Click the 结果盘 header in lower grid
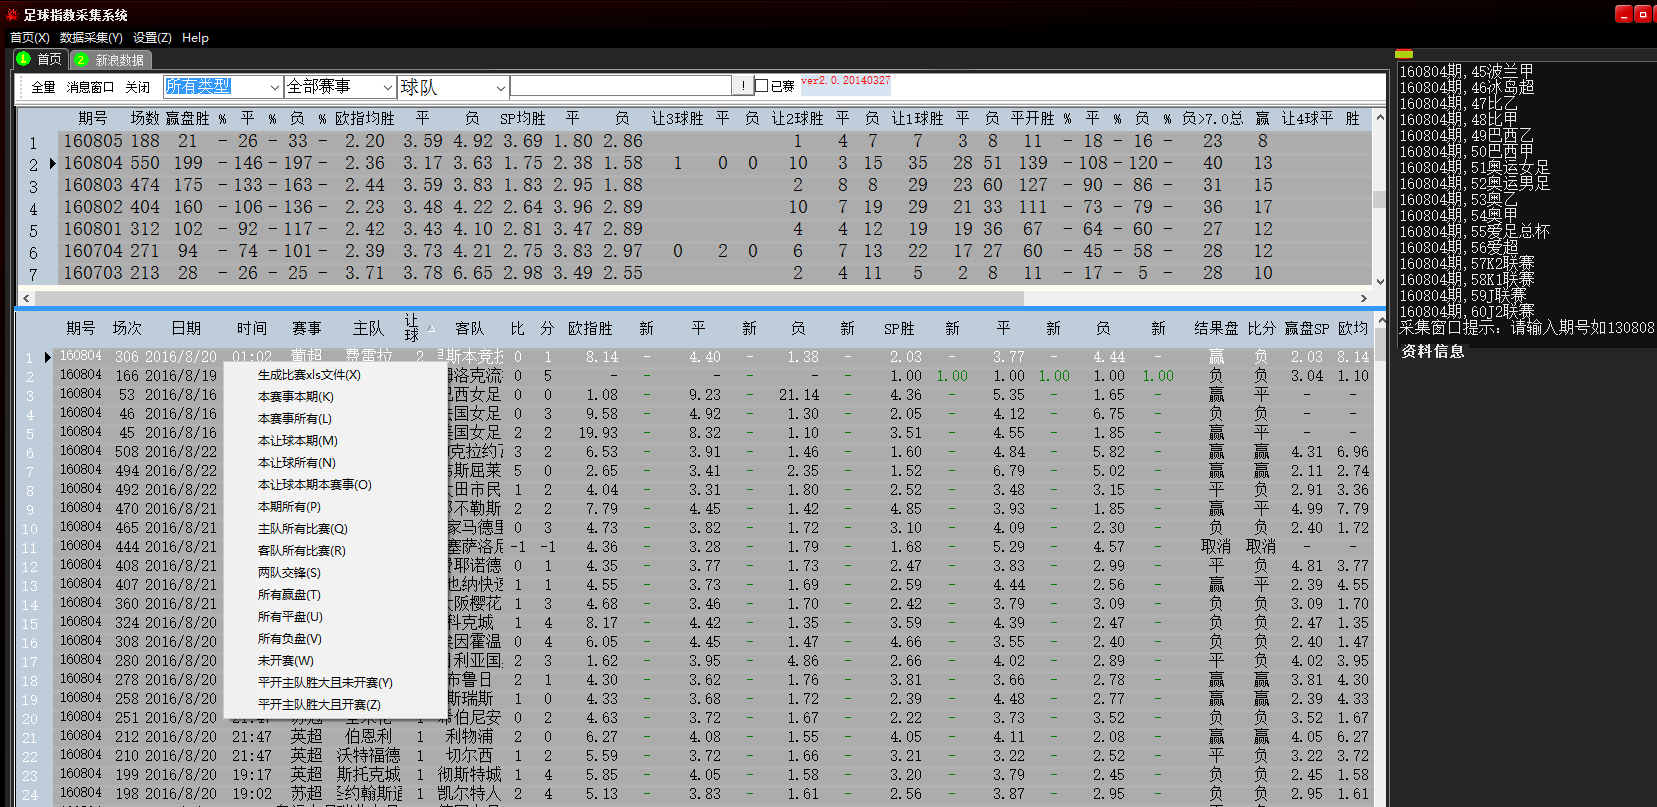Image resolution: width=1657 pixels, height=807 pixels. pyautogui.click(x=1215, y=328)
